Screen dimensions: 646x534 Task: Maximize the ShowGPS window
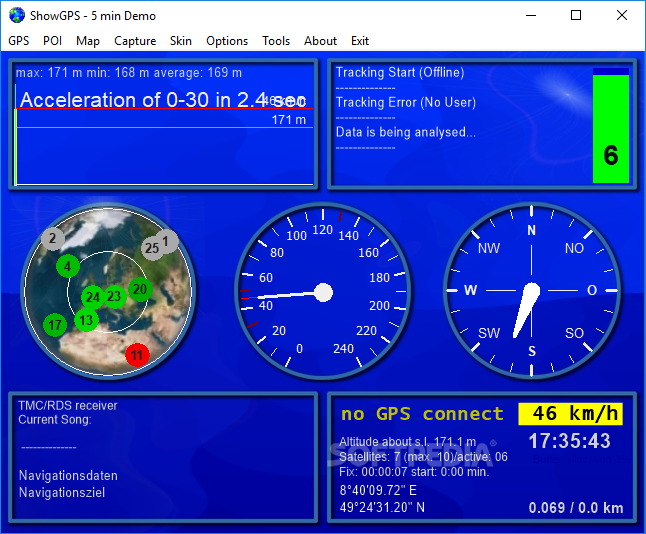(576, 15)
